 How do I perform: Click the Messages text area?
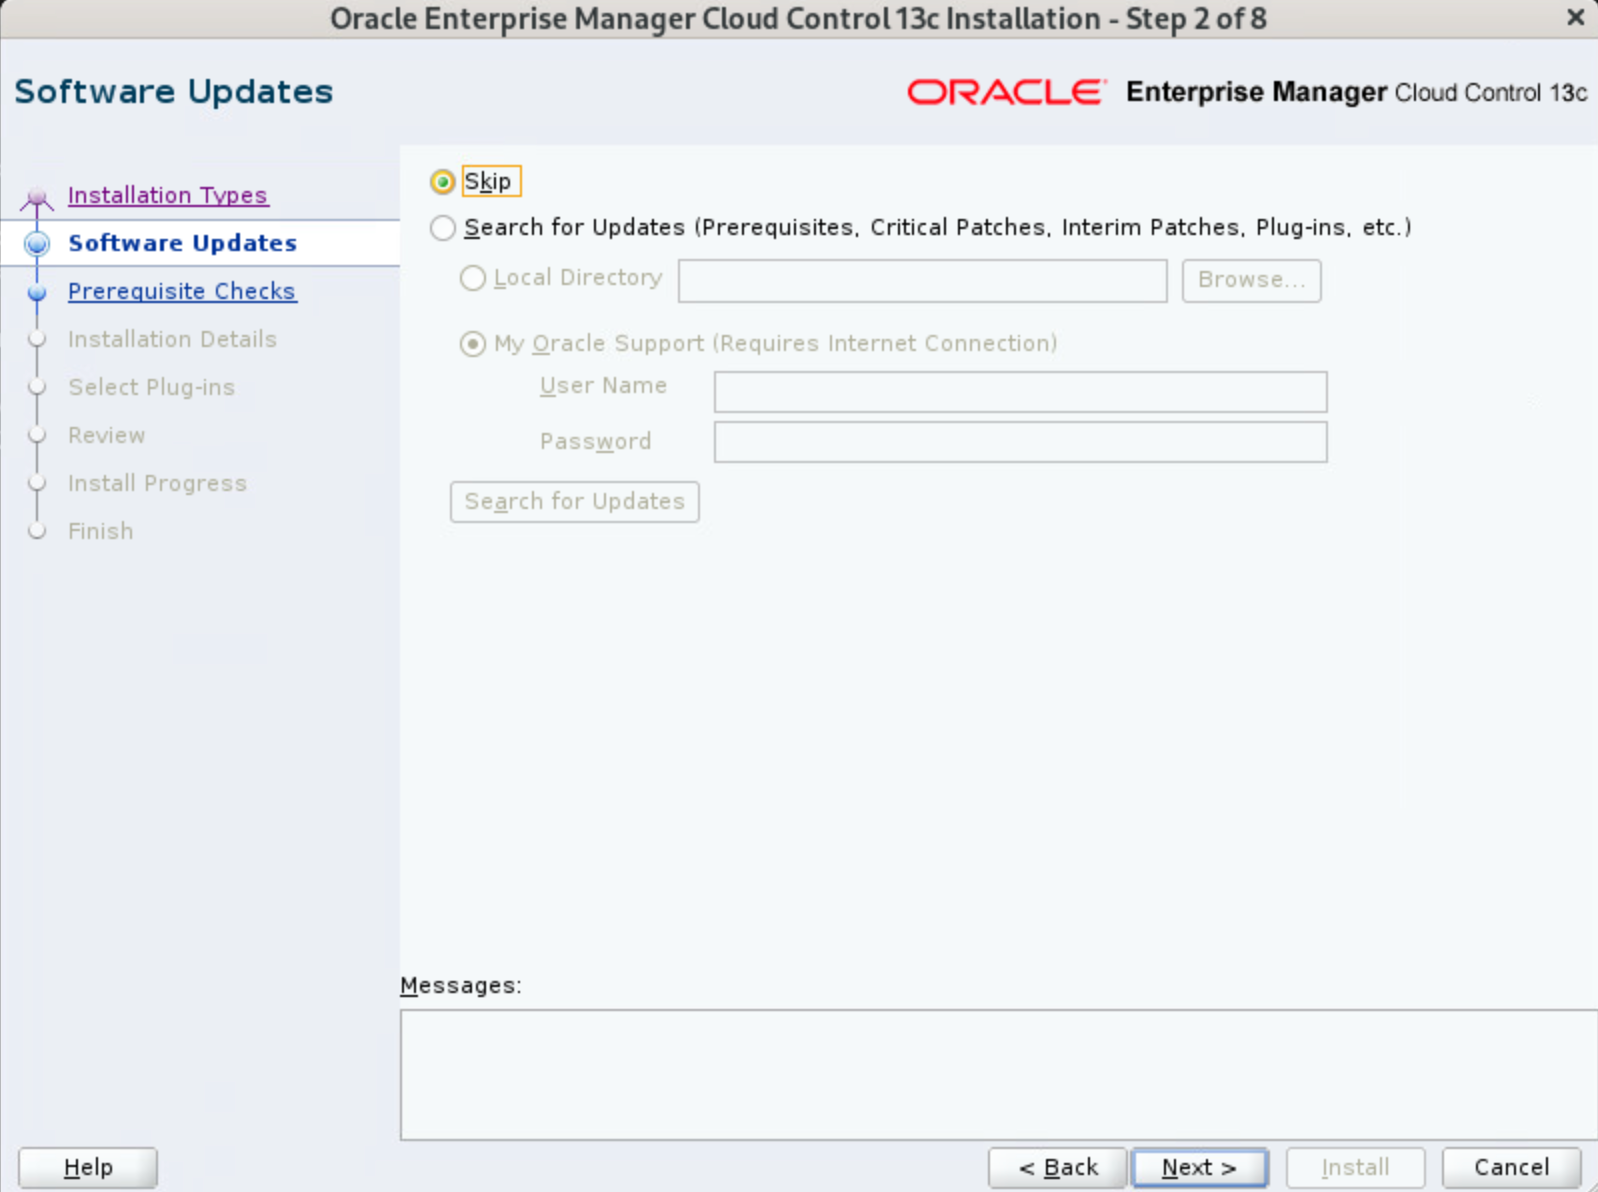coord(999,1074)
